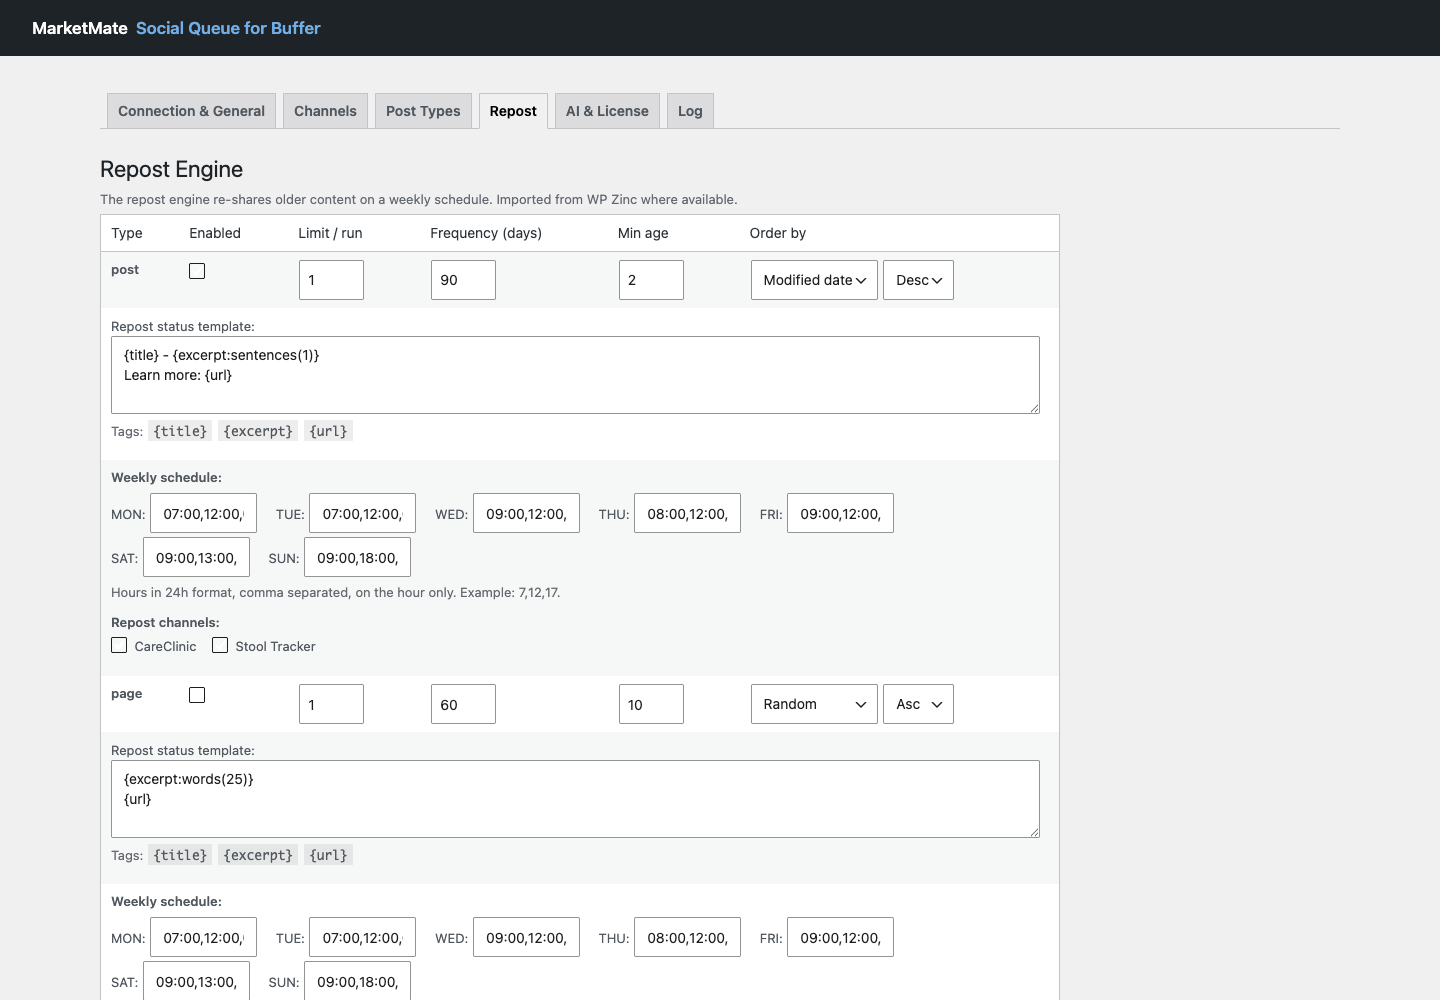The height and width of the screenshot is (1000, 1440).
Task: Click page MON schedule field
Action: [x=203, y=937]
